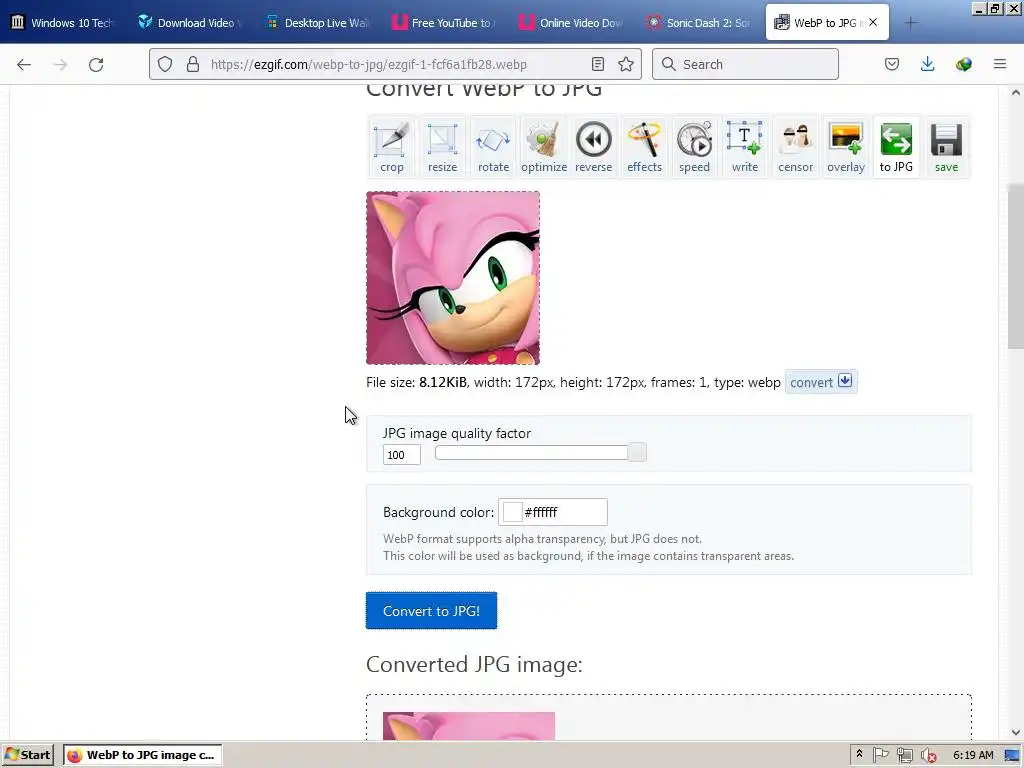
Task: Switch to Download Video tab
Action: [189, 23]
